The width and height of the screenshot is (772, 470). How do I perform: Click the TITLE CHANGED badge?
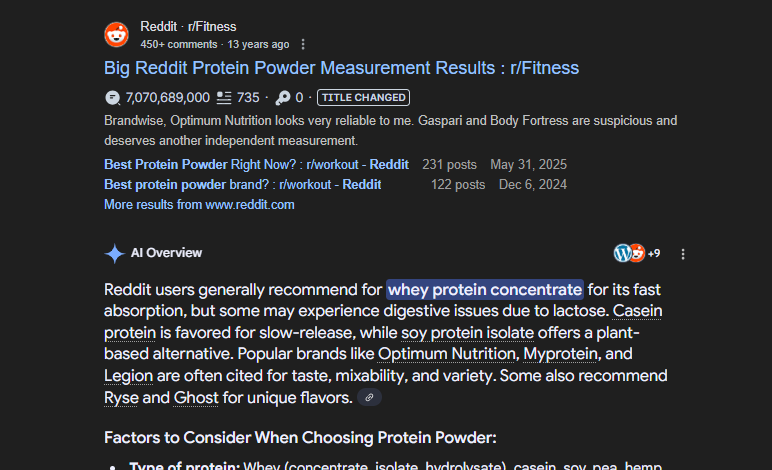coord(363,97)
